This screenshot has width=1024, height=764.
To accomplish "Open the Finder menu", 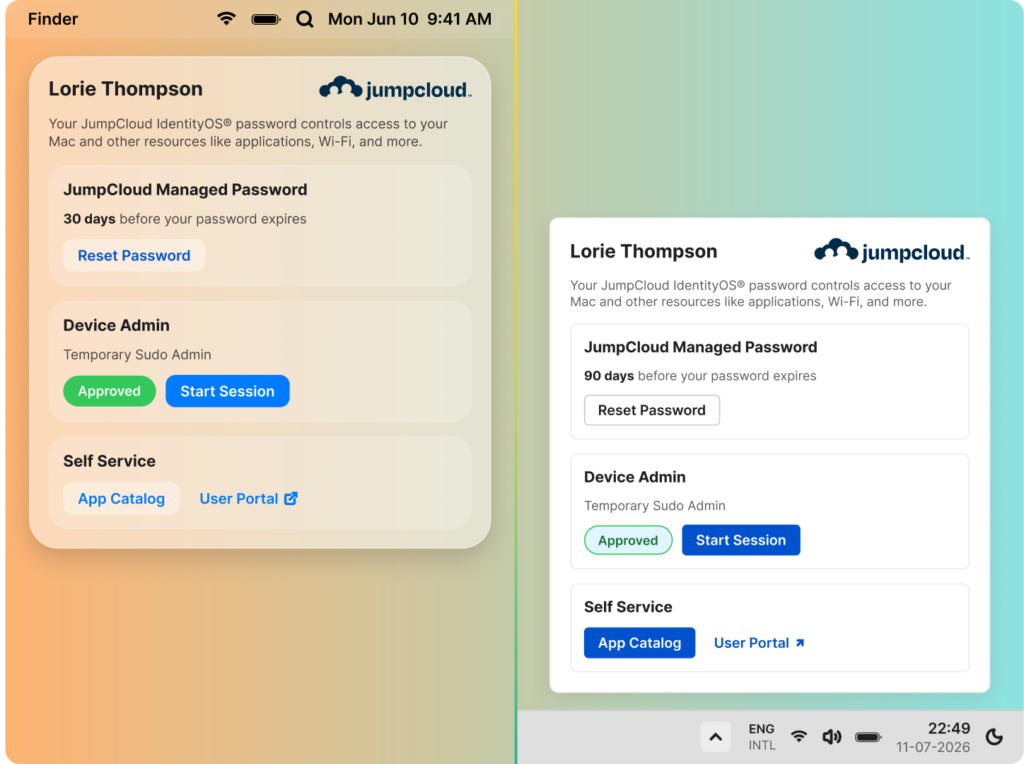I will (53, 19).
